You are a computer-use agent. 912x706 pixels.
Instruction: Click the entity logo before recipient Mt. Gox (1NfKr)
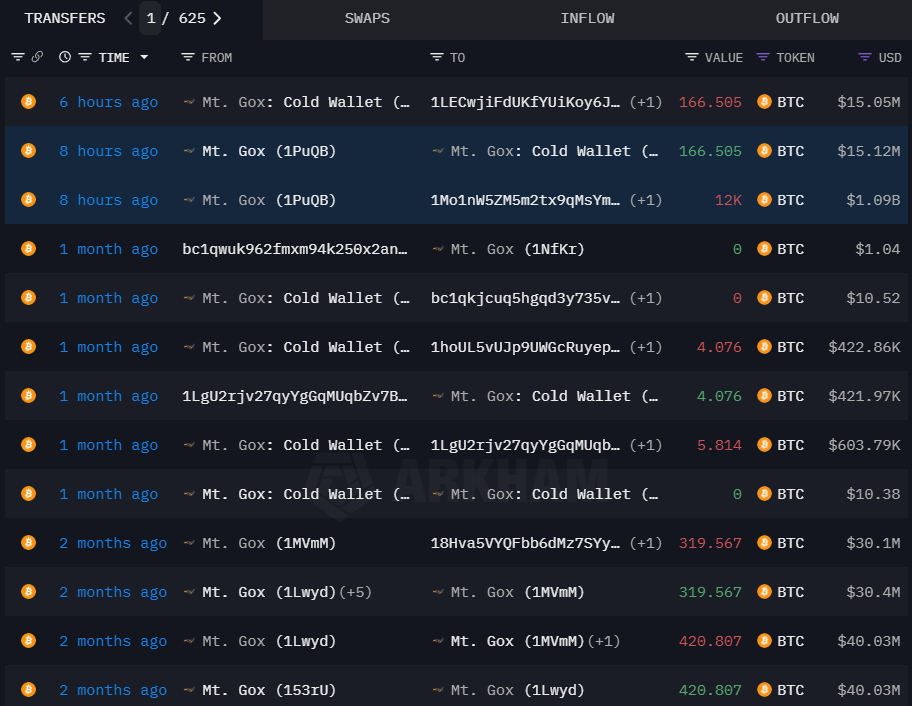point(437,249)
